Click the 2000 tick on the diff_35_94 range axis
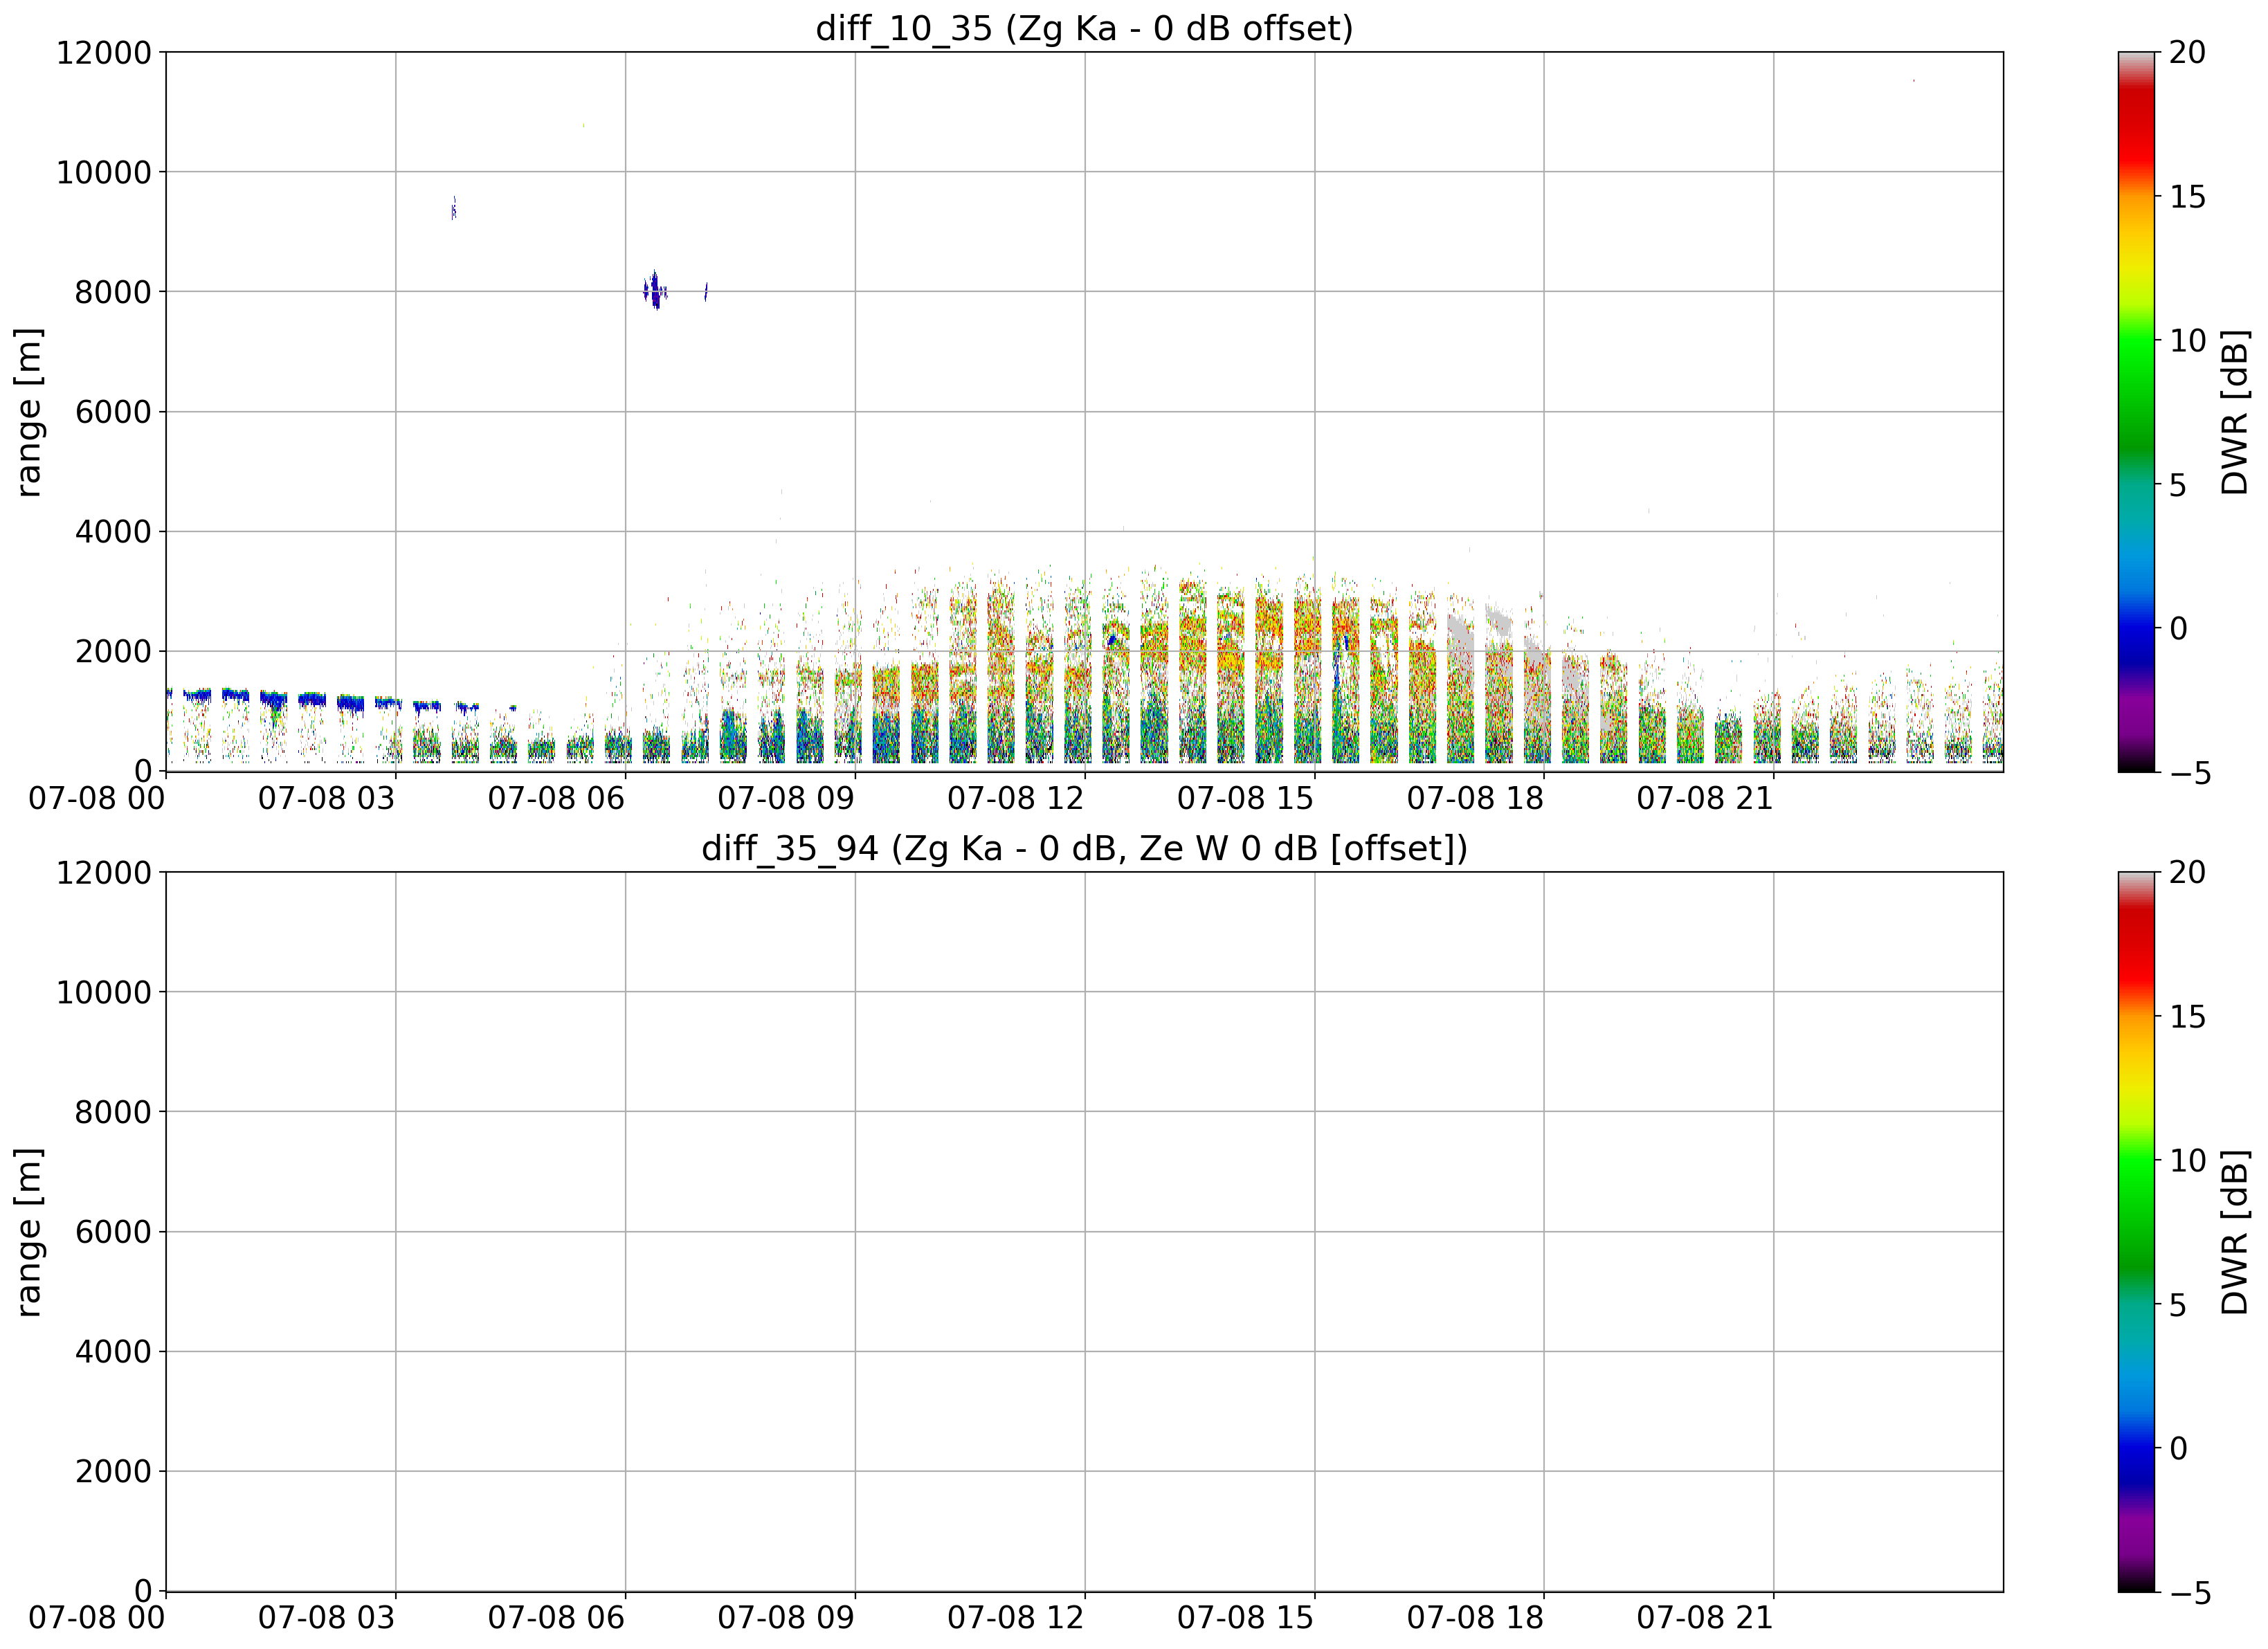Screen dimensions: 2268x1649 [x=113, y=1472]
